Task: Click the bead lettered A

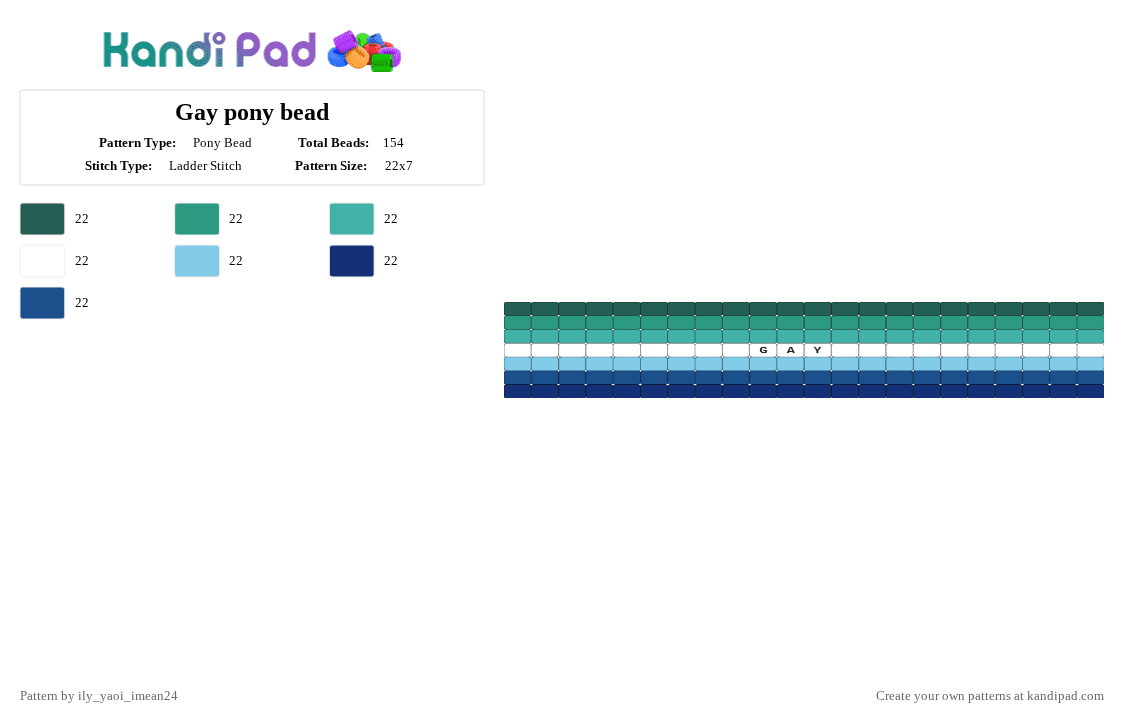Action: click(x=791, y=350)
